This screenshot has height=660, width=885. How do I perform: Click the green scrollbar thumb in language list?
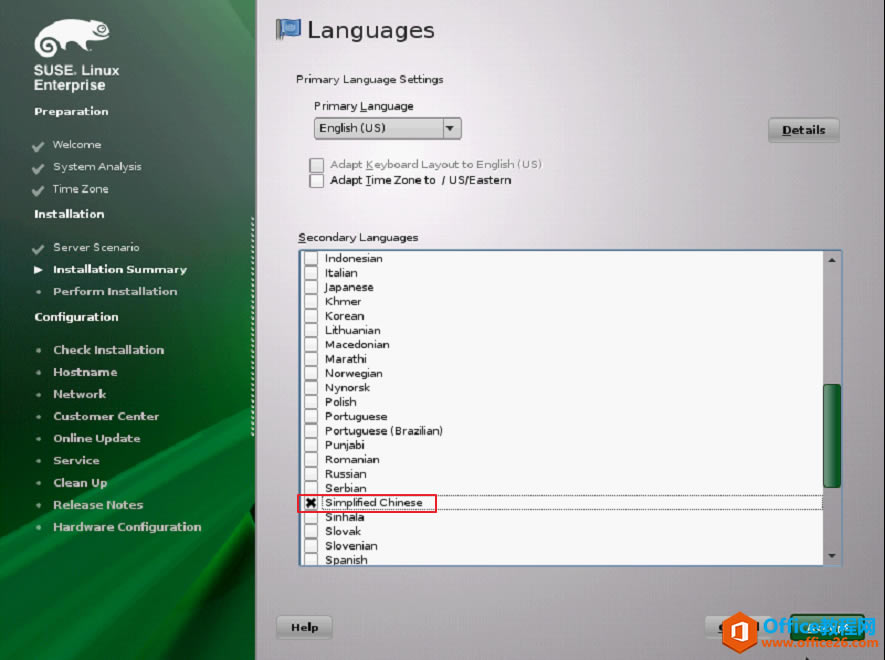pyautogui.click(x=832, y=435)
